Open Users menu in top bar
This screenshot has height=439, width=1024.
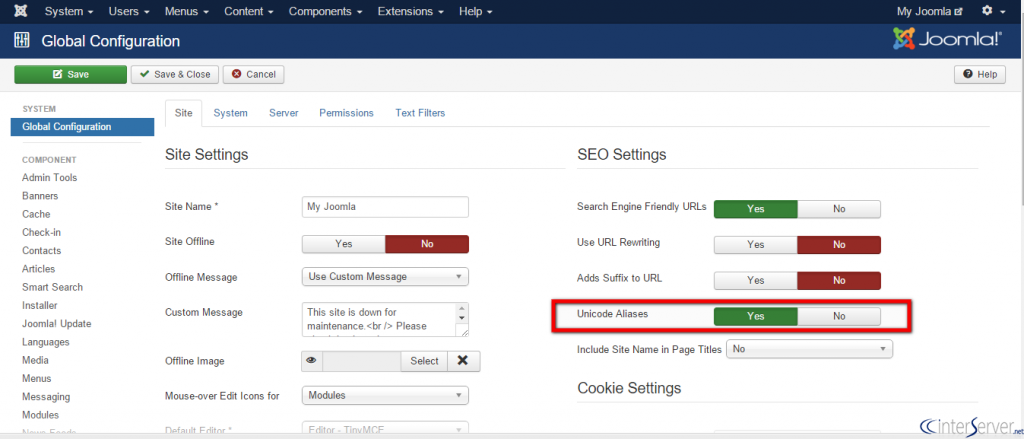(x=129, y=12)
